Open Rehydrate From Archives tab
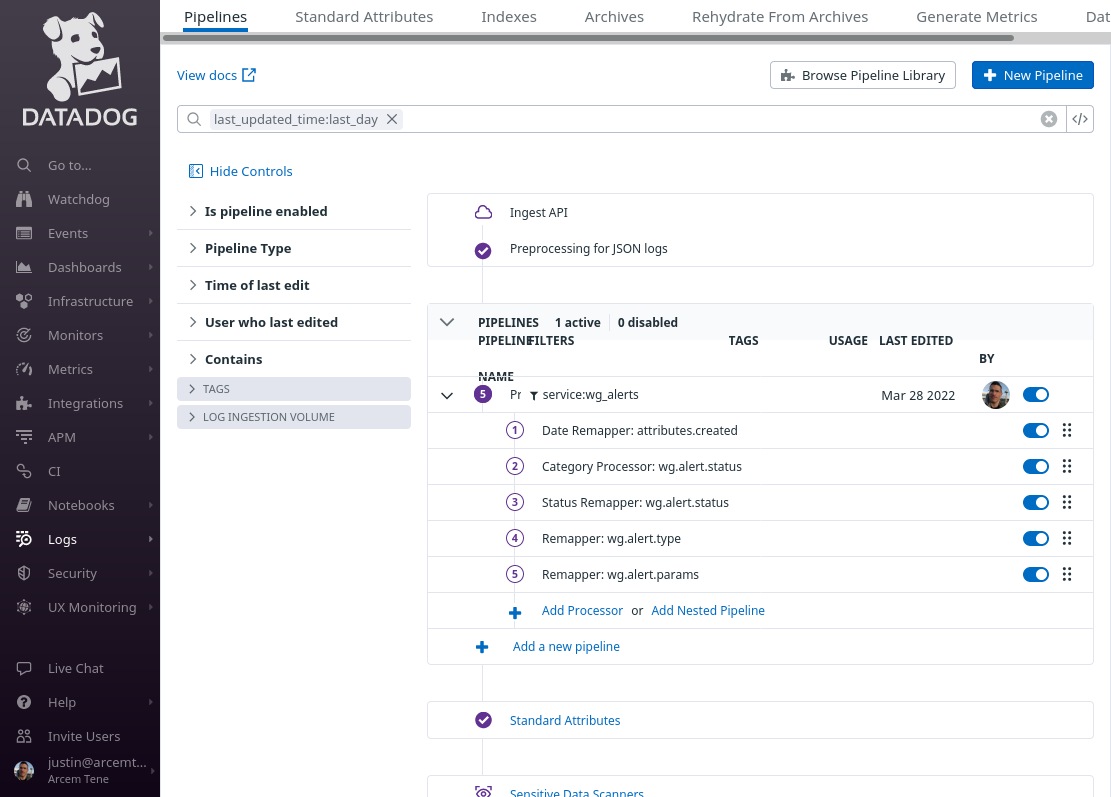 [779, 16]
